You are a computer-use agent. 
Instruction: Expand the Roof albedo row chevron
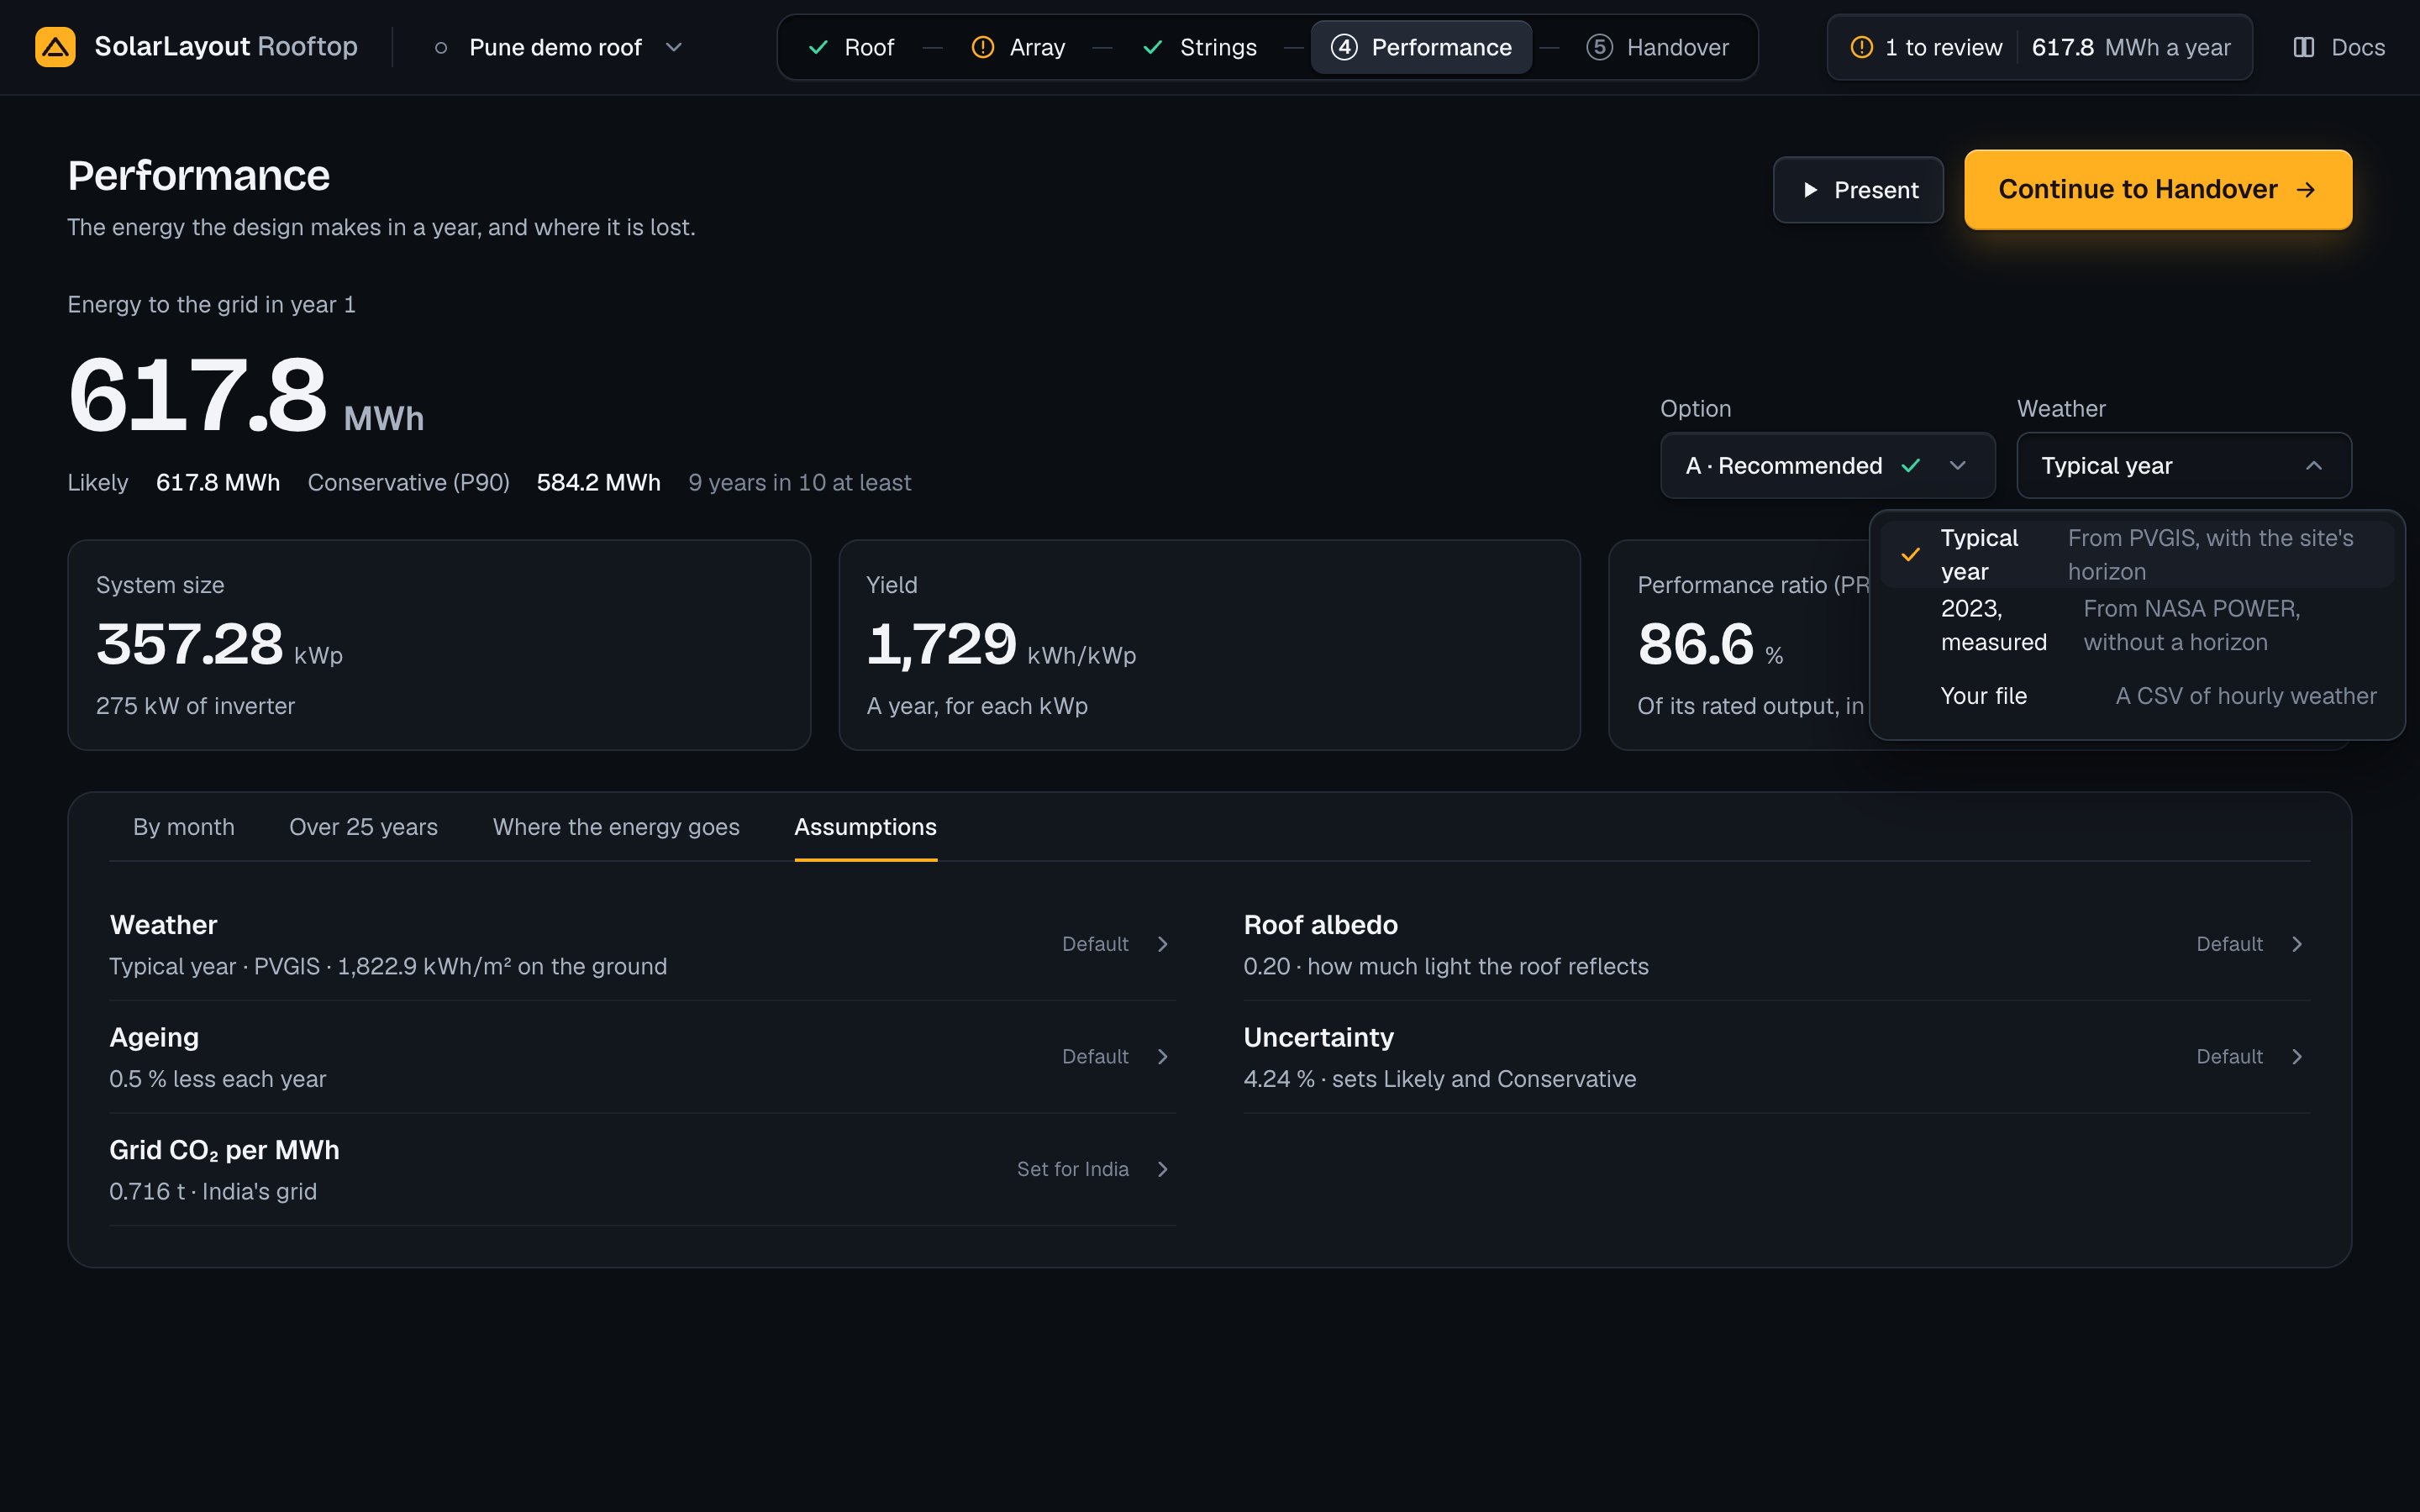point(2297,944)
